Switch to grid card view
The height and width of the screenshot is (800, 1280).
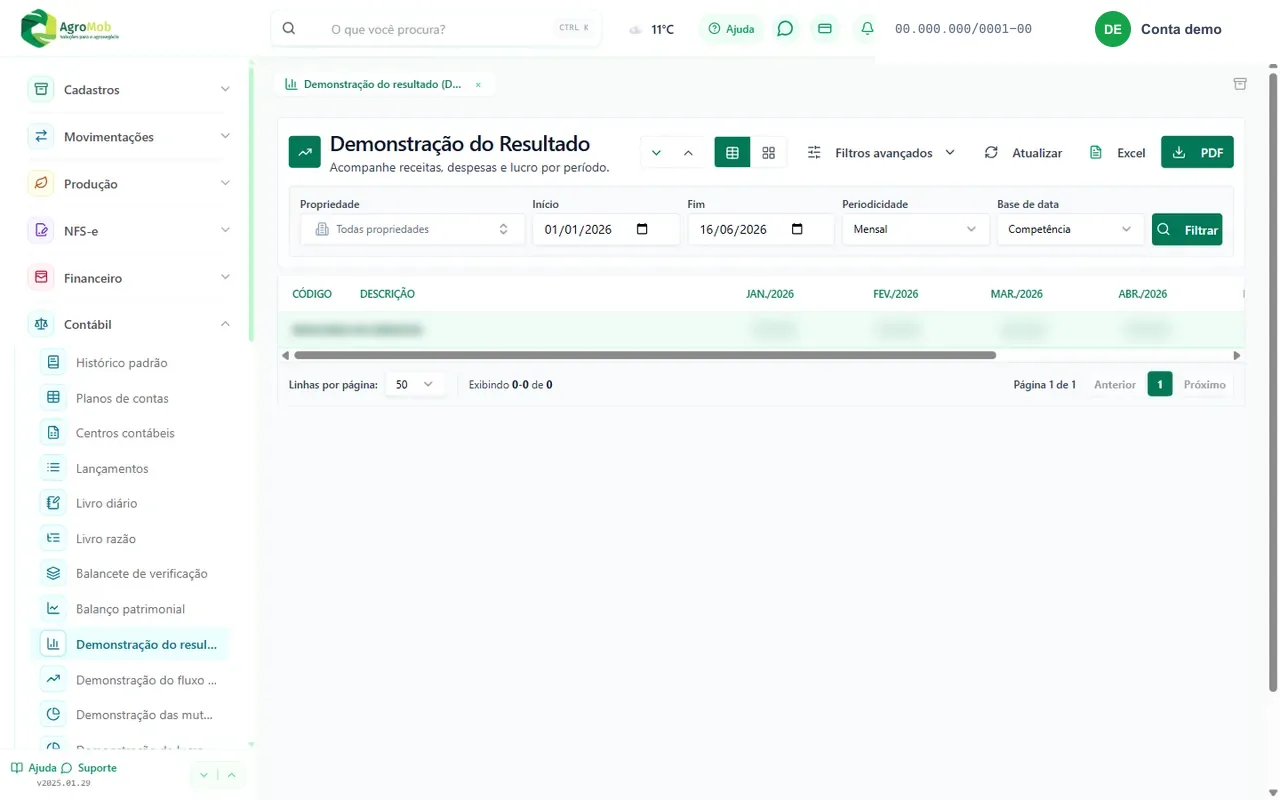click(768, 152)
